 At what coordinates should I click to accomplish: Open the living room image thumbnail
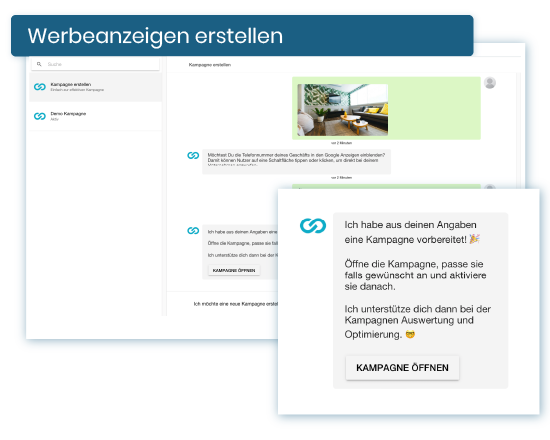[342, 109]
